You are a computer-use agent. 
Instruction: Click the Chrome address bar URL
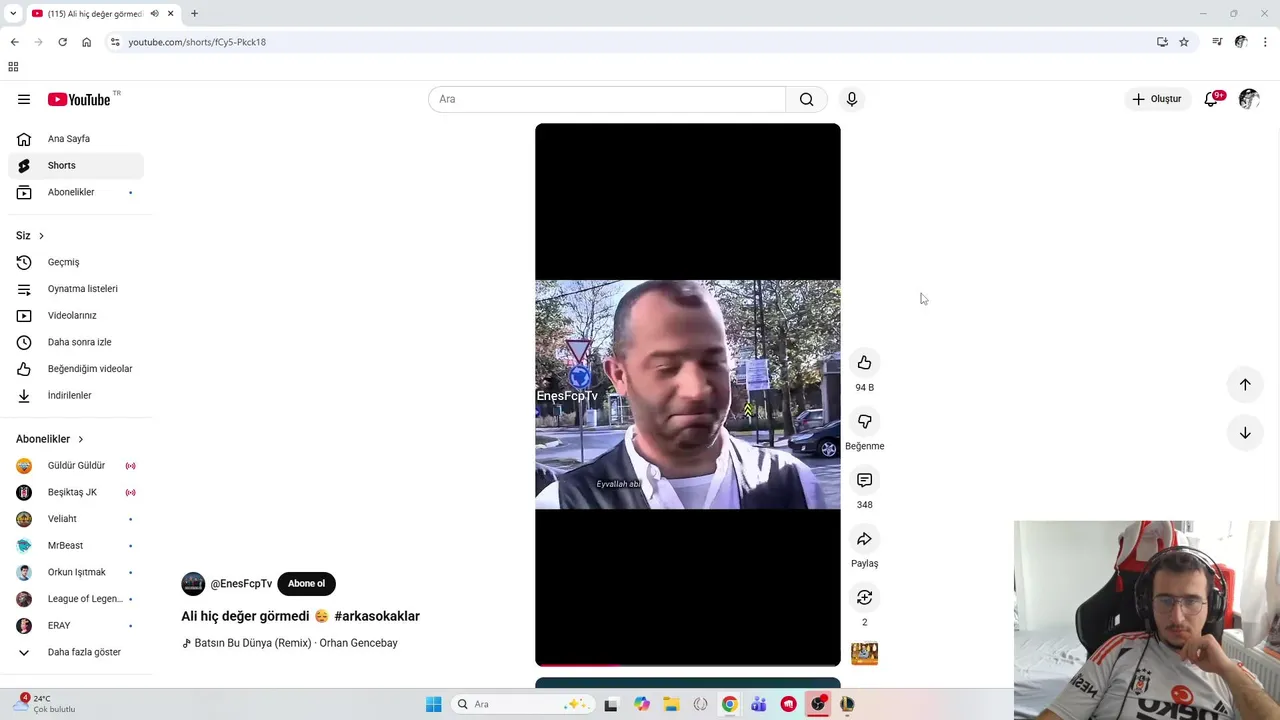197,42
